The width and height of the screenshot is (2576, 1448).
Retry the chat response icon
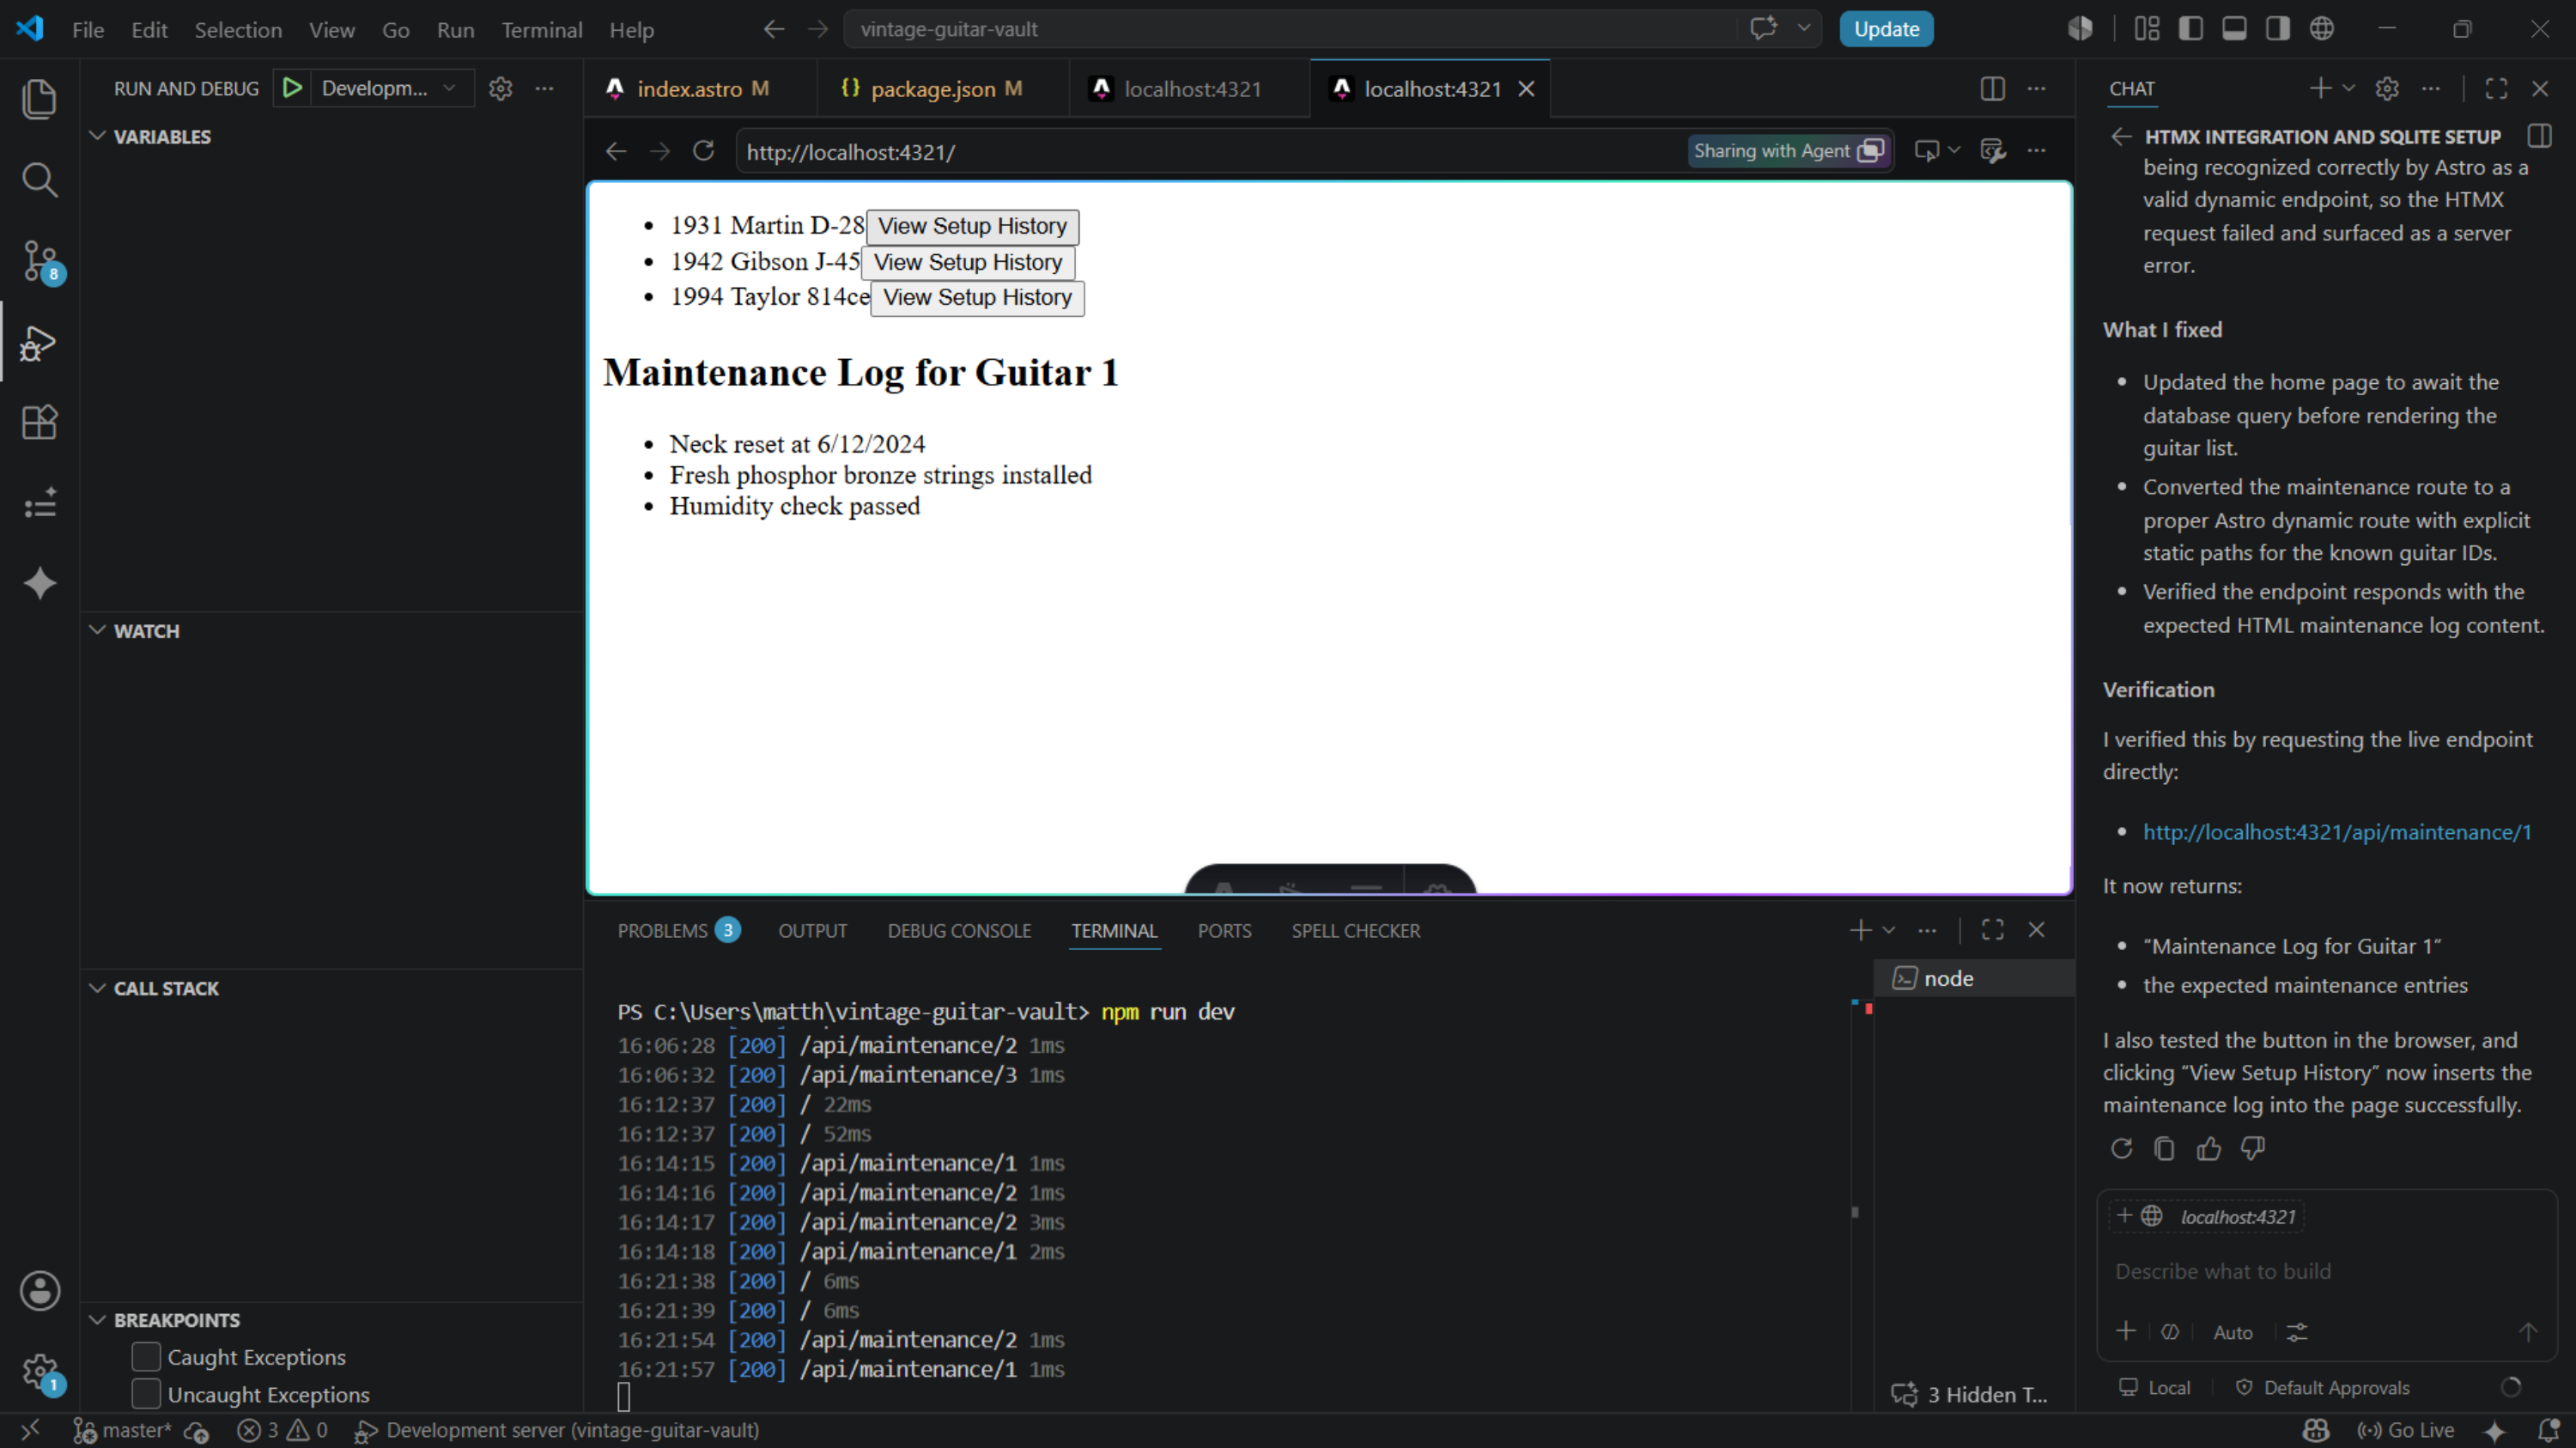[2121, 1148]
